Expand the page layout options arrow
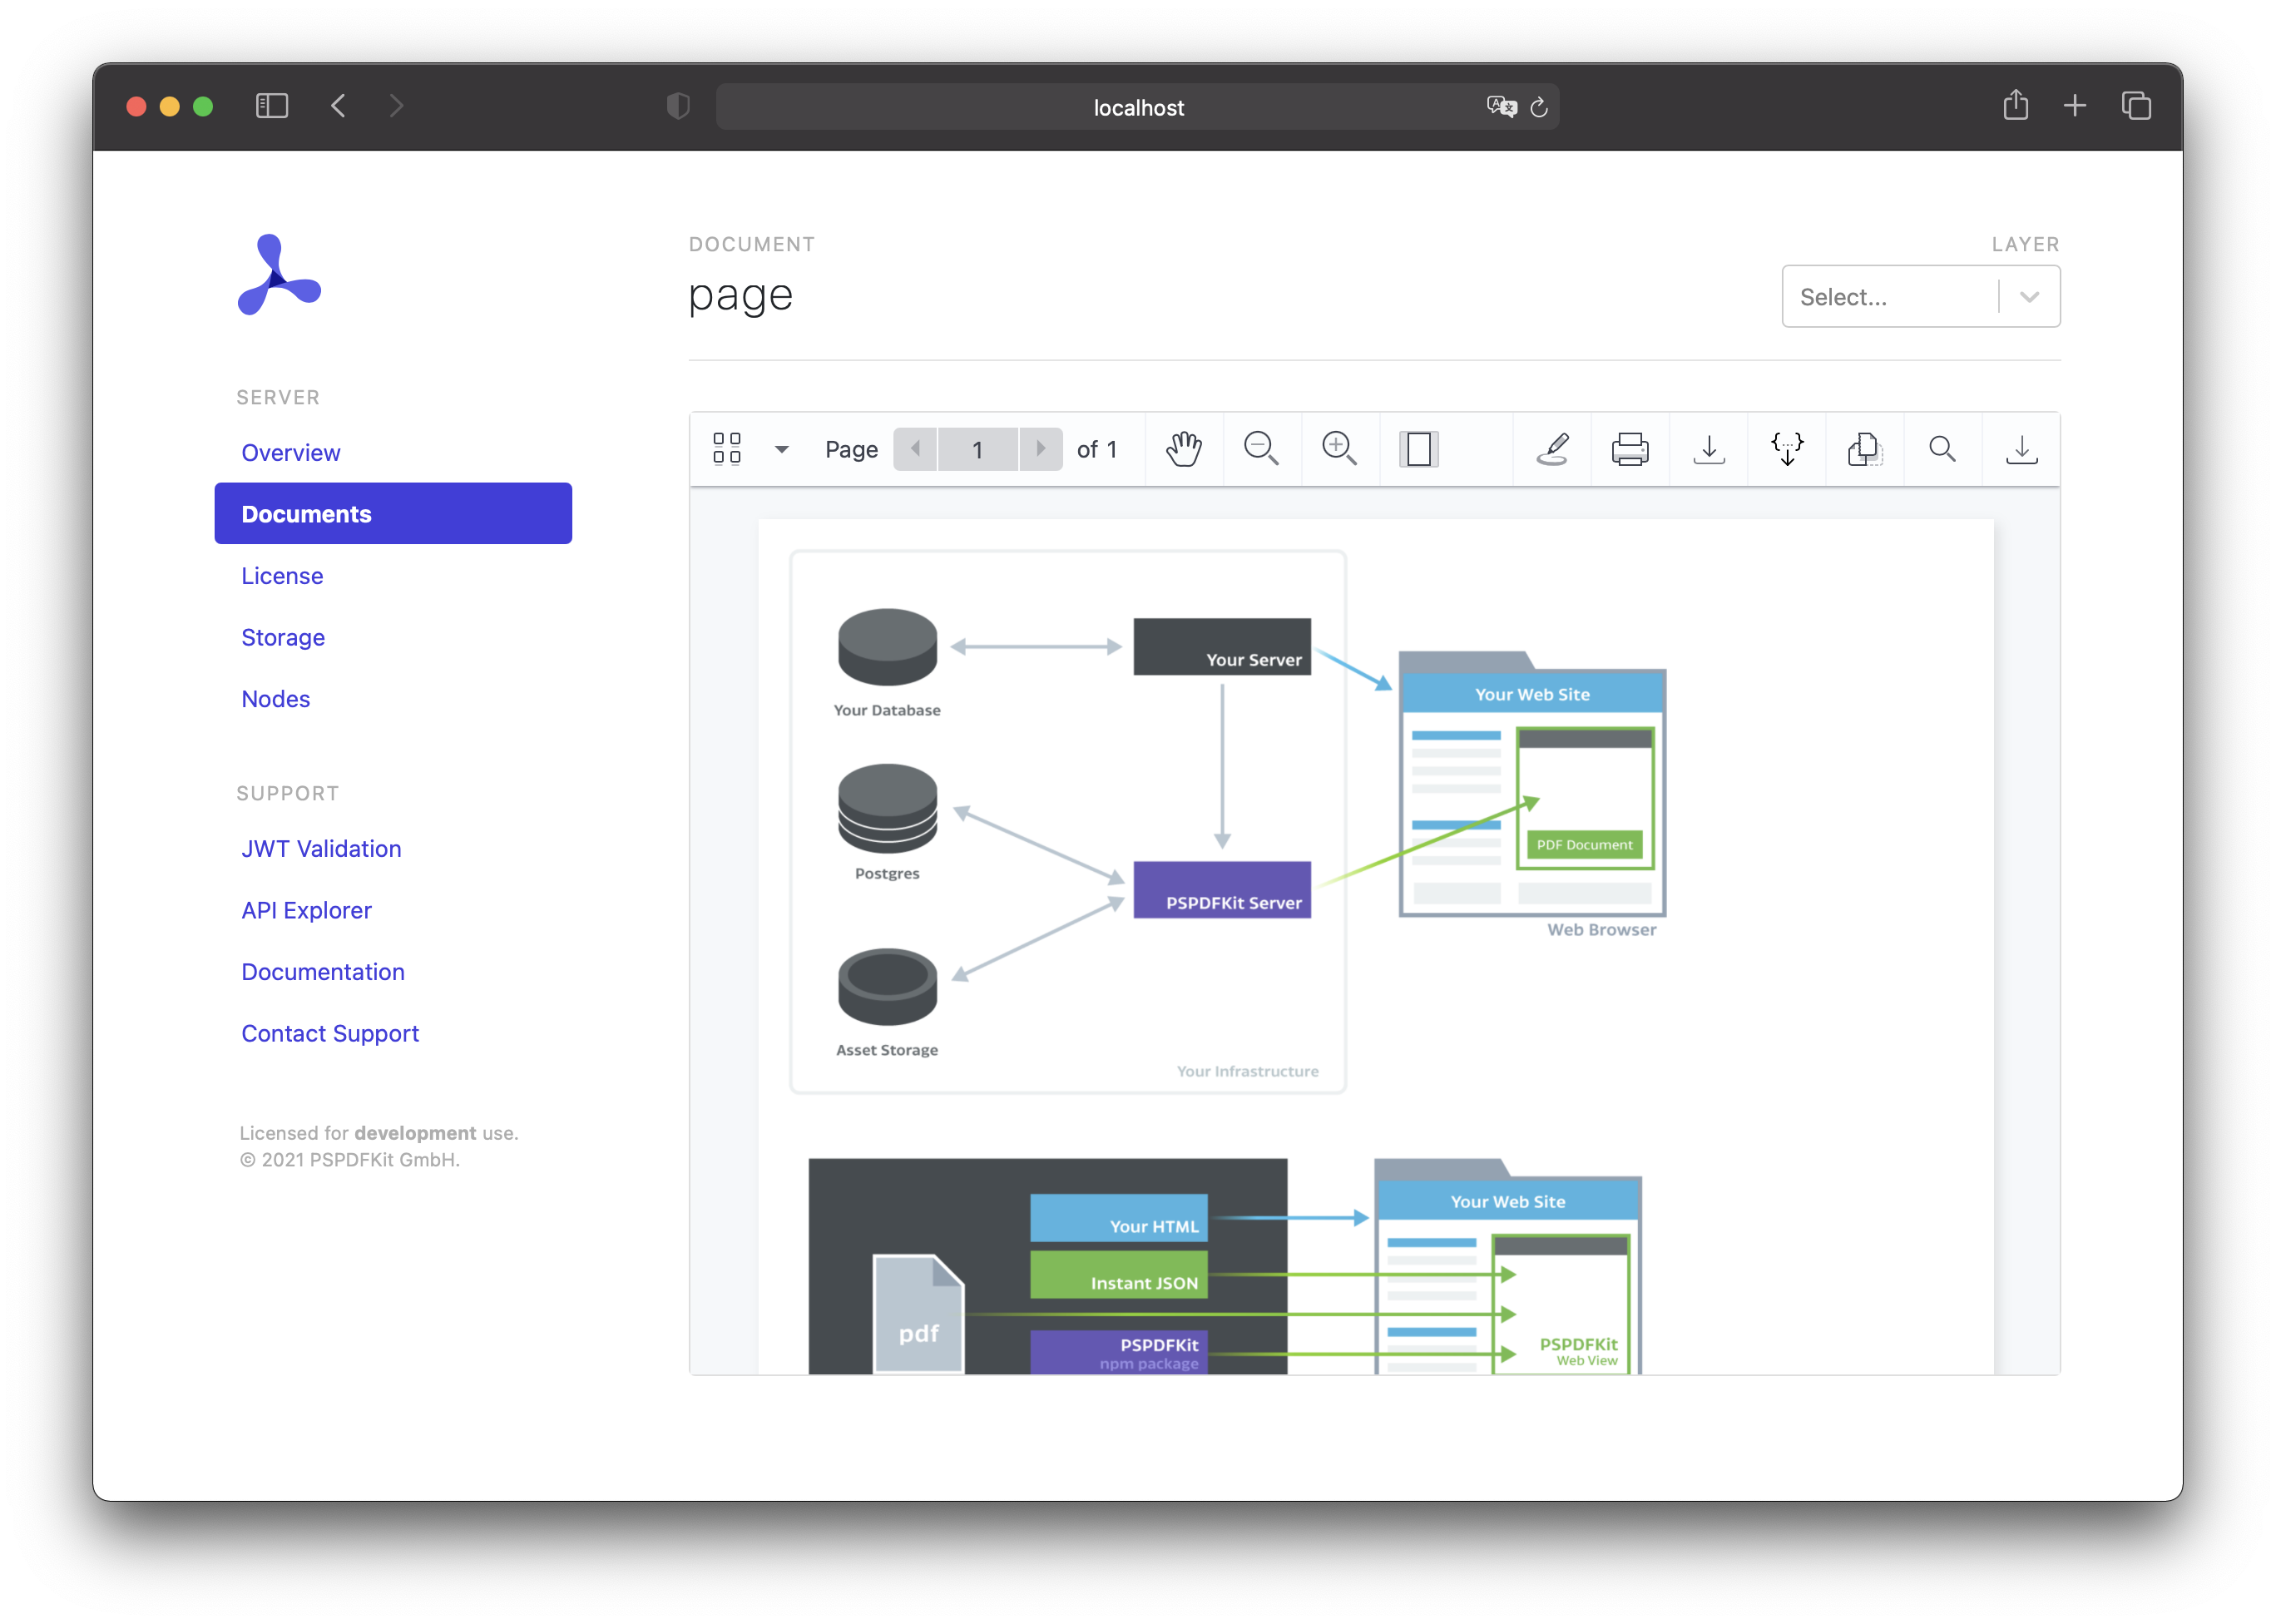 click(x=782, y=449)
